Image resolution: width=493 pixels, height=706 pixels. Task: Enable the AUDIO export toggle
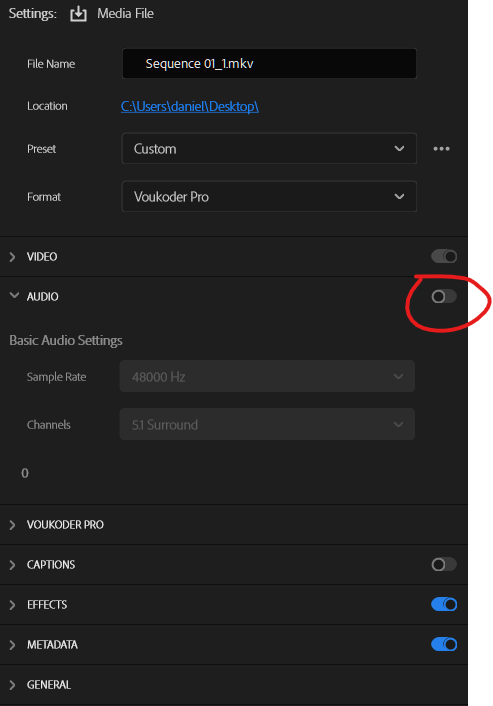444,296
